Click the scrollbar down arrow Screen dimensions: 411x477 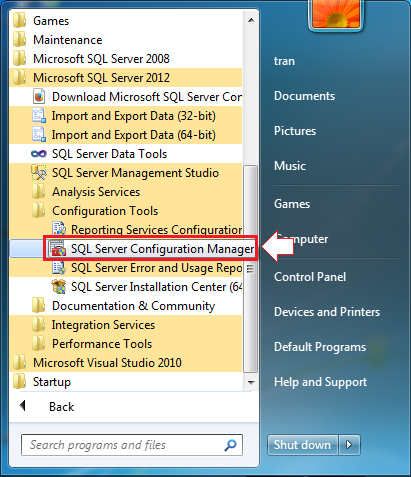point(251,382)
